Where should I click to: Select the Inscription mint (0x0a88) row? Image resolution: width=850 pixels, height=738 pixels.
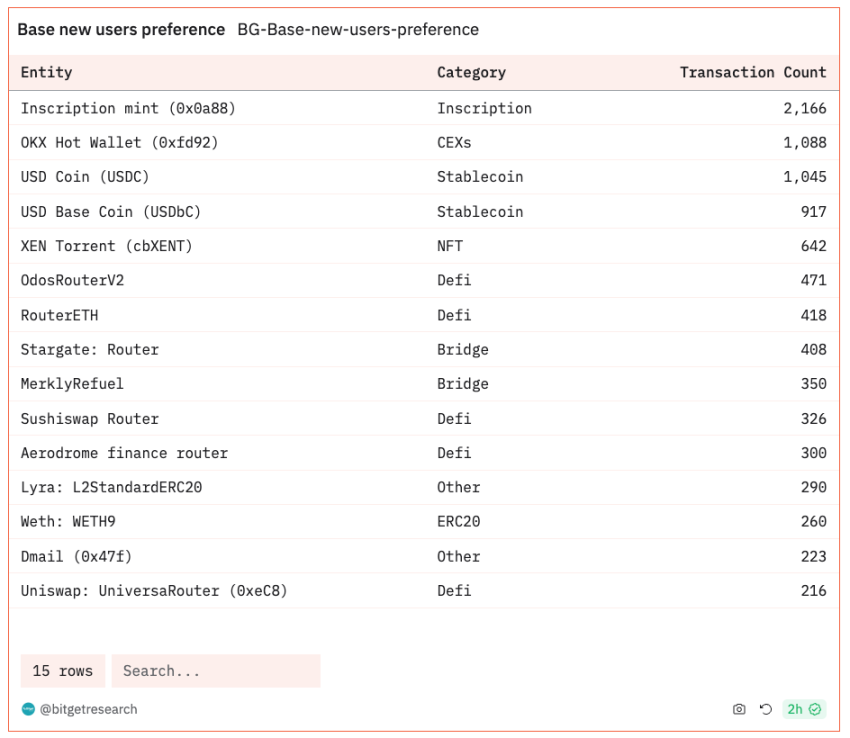(128, 108)
